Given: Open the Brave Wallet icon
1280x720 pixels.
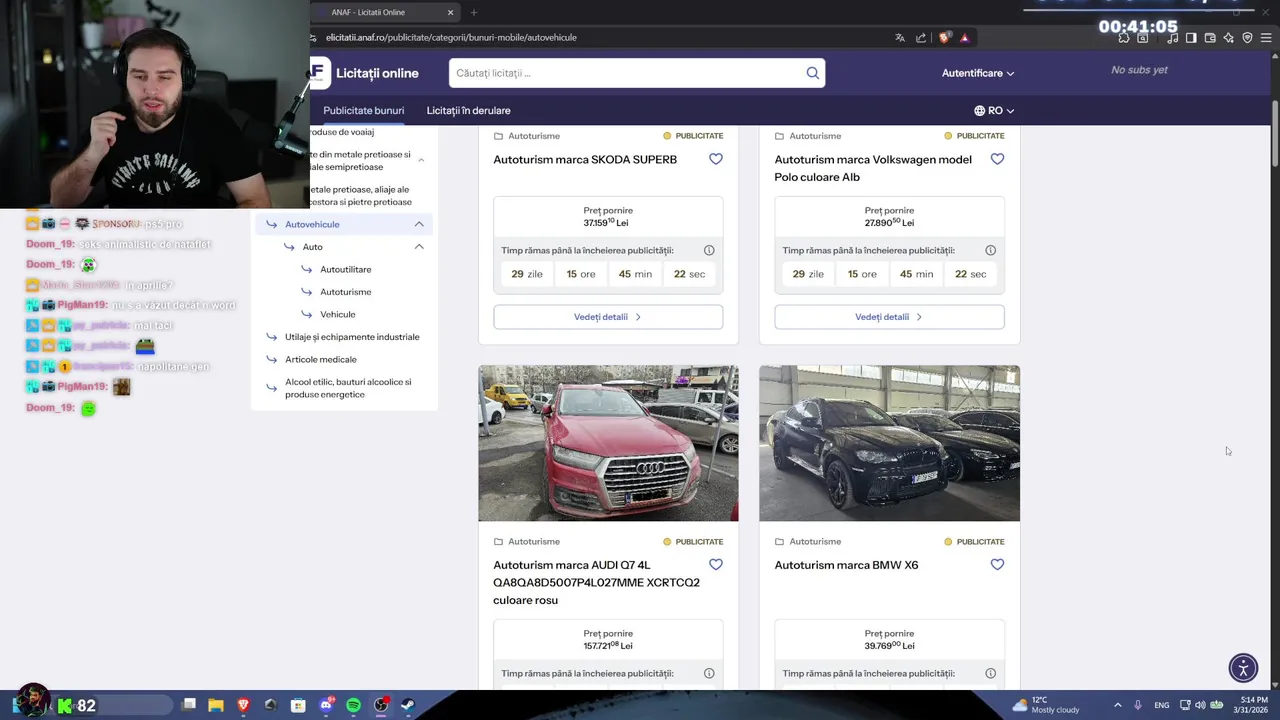Looking at the screenshot, I should (1210, 38).
